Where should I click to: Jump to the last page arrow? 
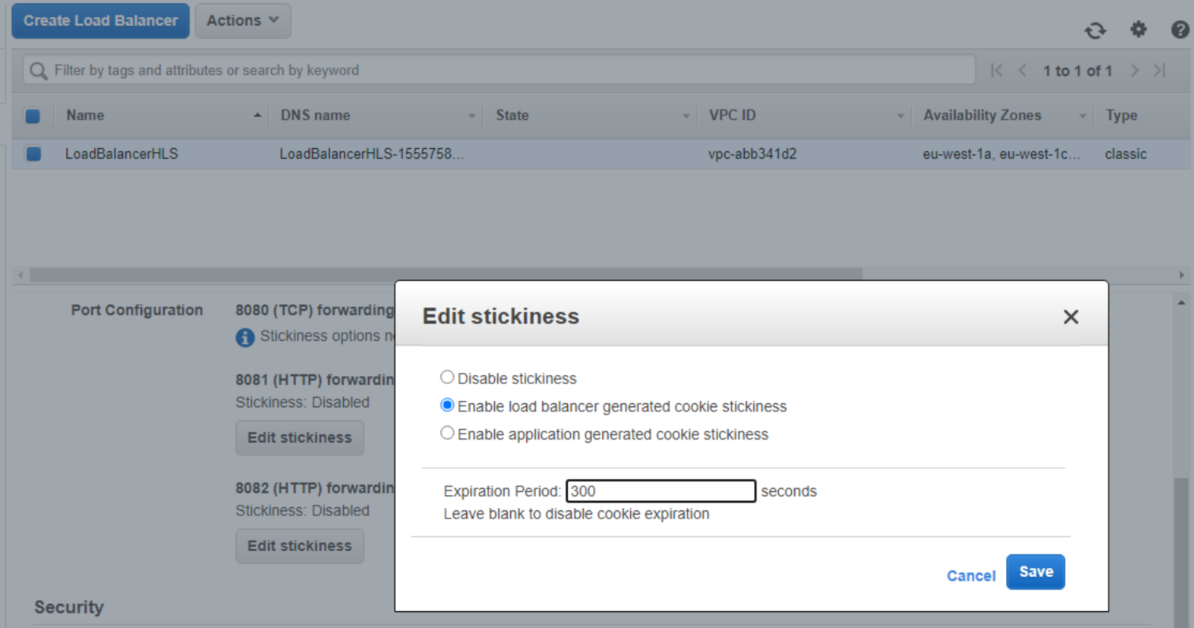point(1160,70)
